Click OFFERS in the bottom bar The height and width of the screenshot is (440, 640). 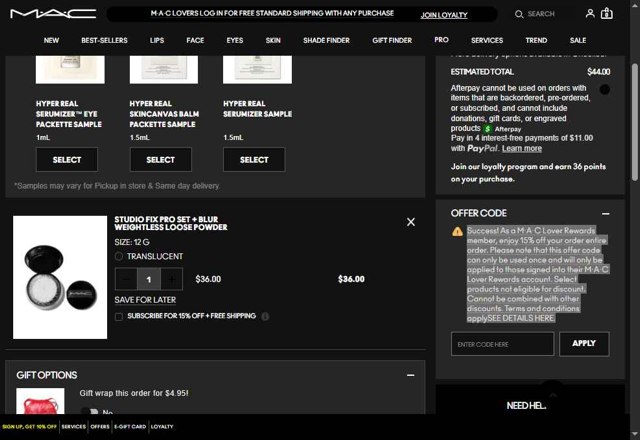click(x=100, y=427)
